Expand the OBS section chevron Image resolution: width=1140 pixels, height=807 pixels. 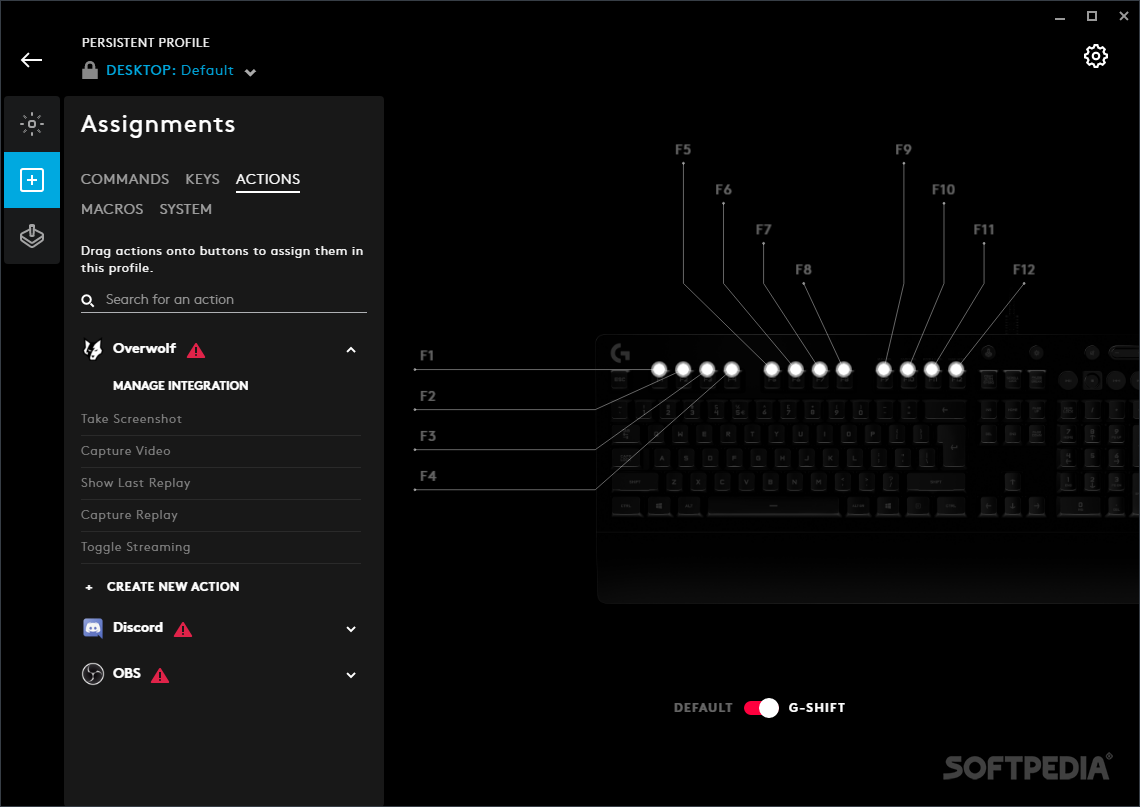(x=351, y=675)
